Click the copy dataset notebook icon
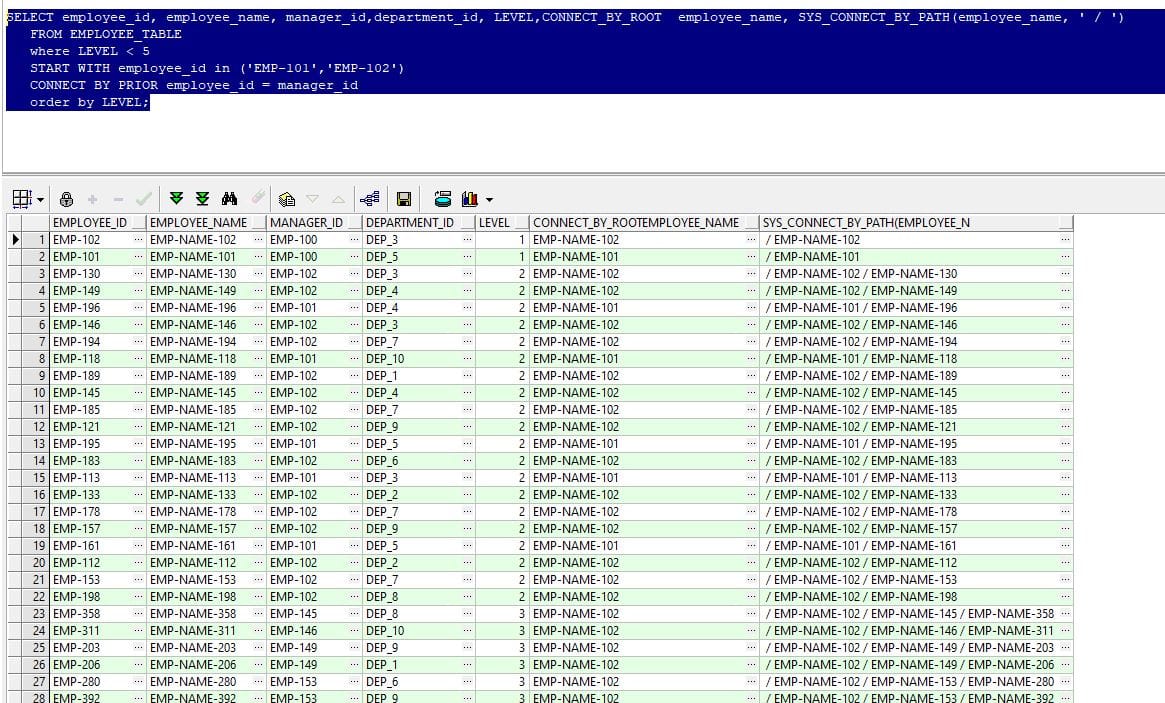Image resolution: width=1165 pixels, height=703 pixels. (287, 198)
